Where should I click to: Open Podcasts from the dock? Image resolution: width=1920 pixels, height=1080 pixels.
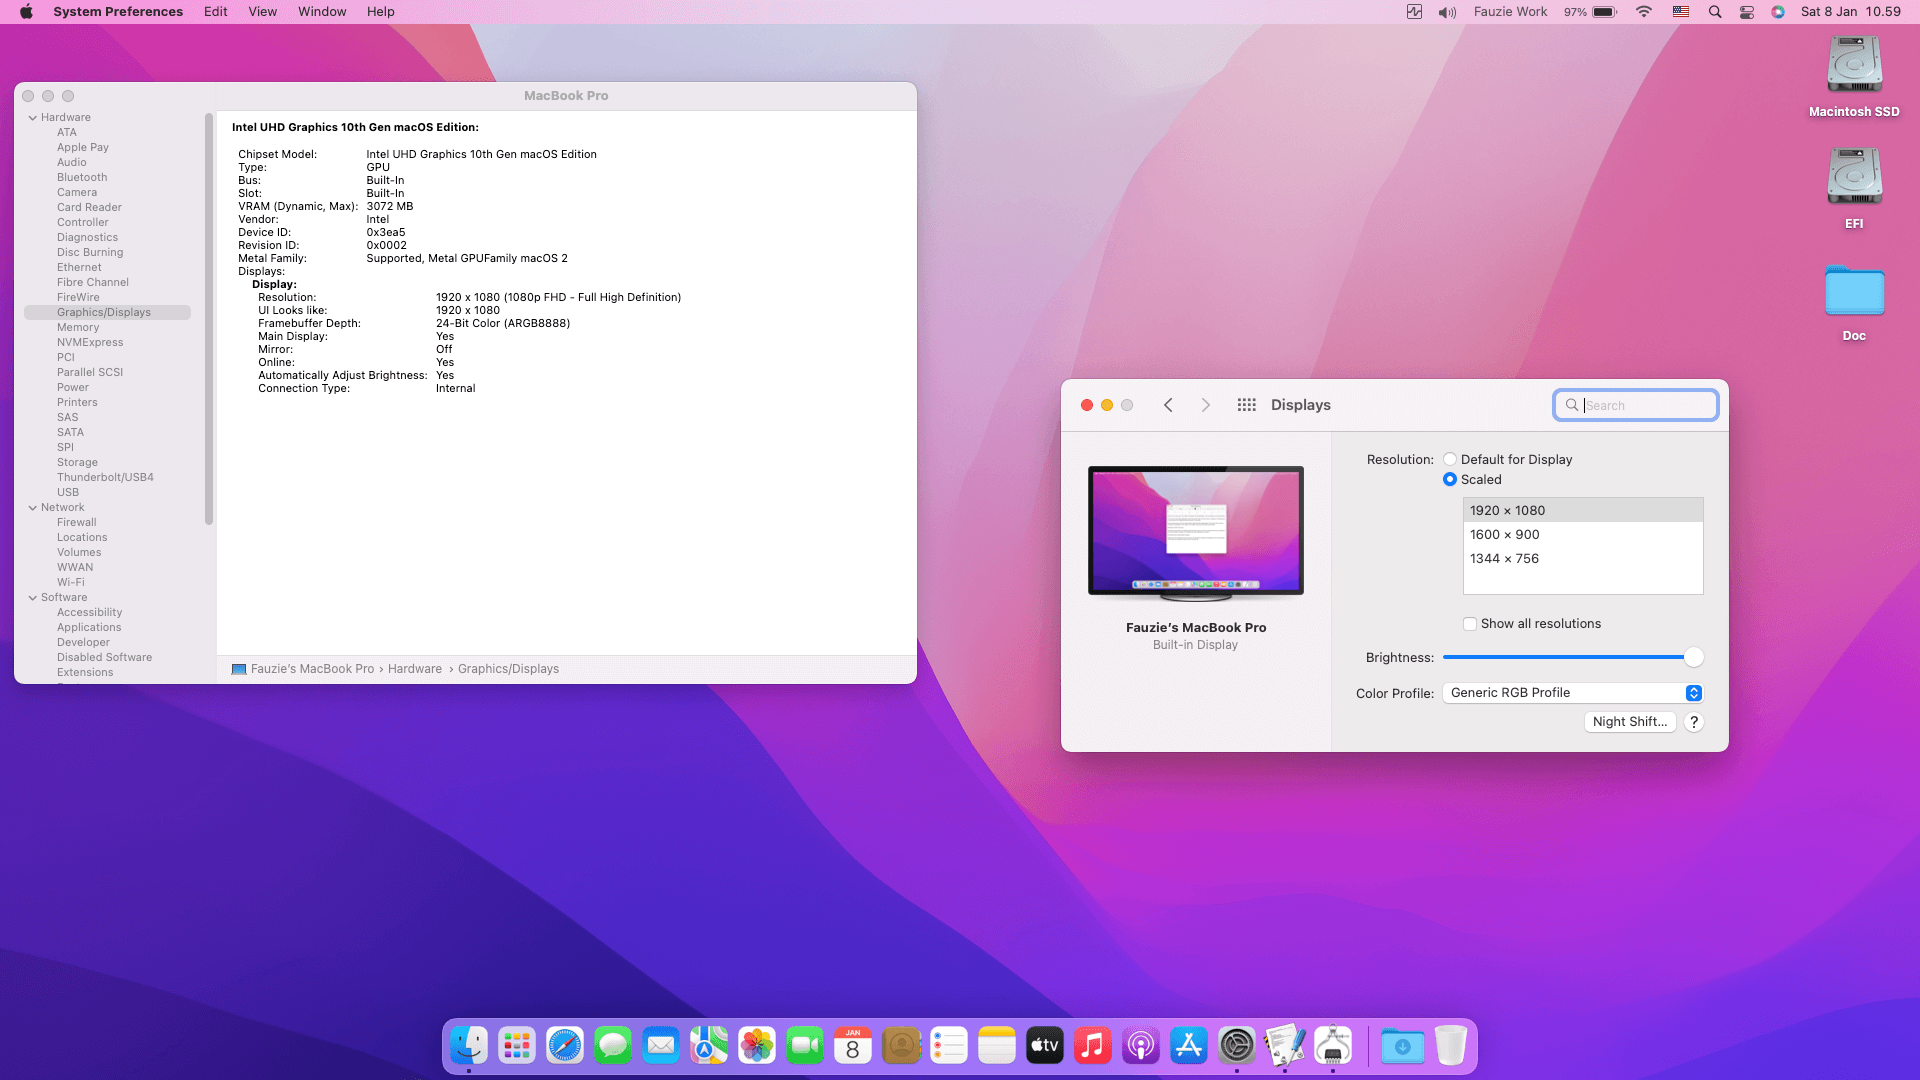1141,1046
